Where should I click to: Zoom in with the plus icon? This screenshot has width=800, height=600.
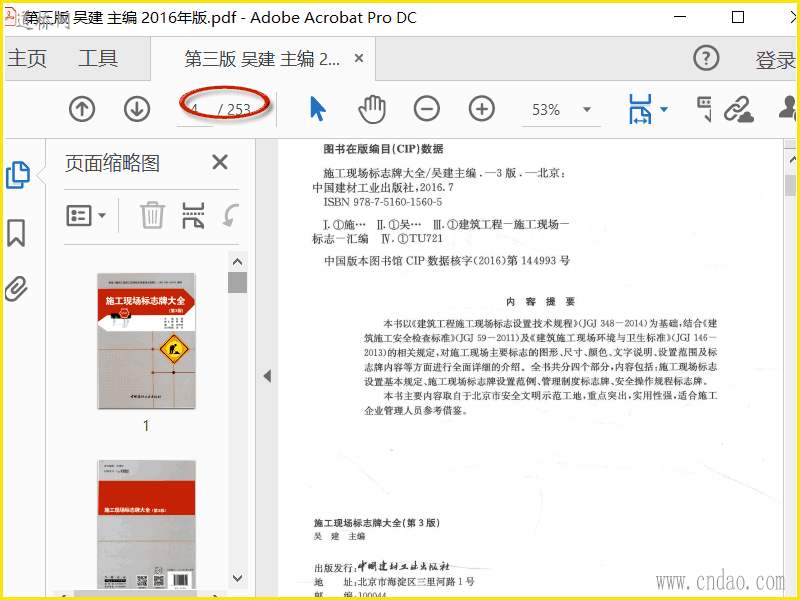pos(482,109)
